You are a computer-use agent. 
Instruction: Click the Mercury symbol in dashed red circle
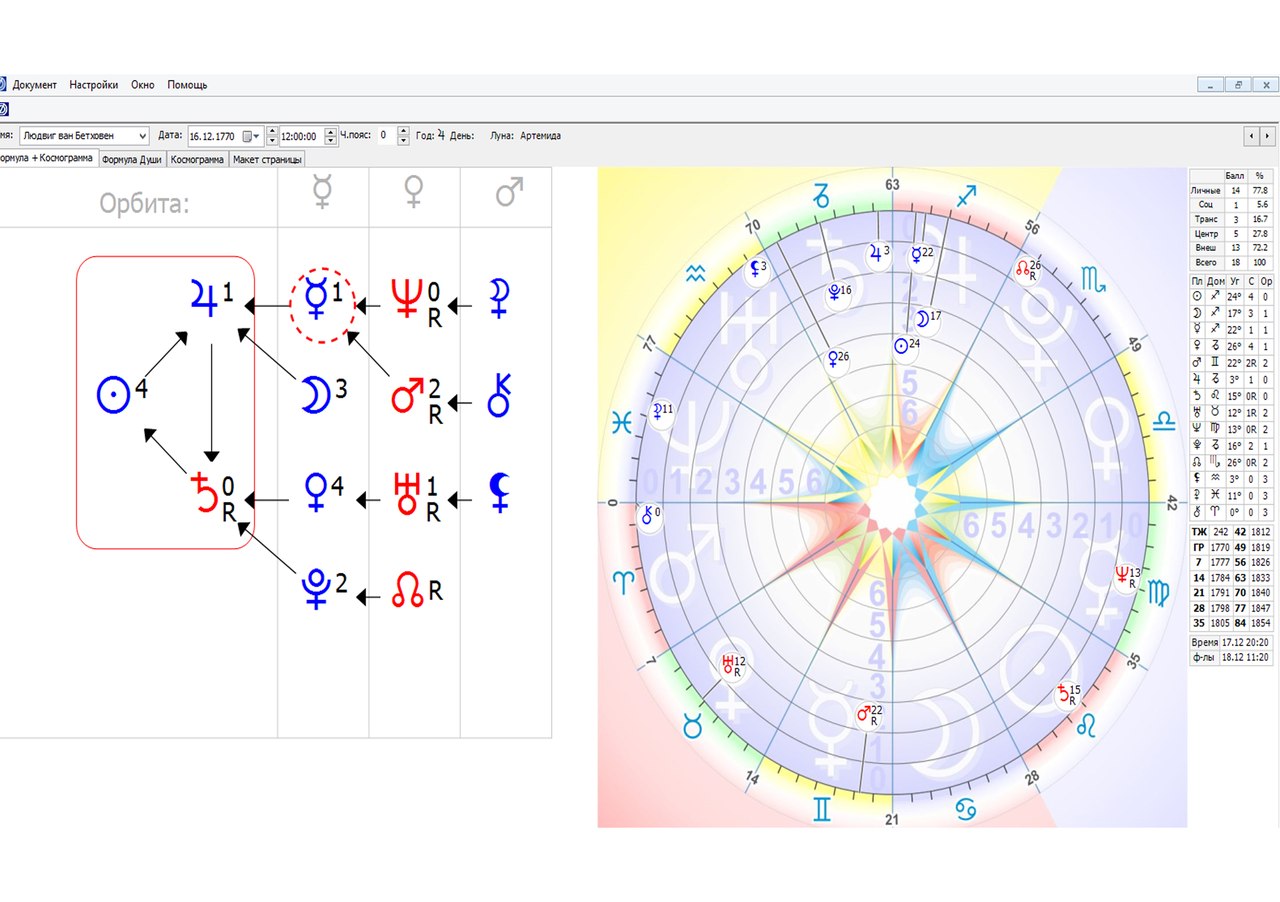pyautogui.click(x=316, y=299)
